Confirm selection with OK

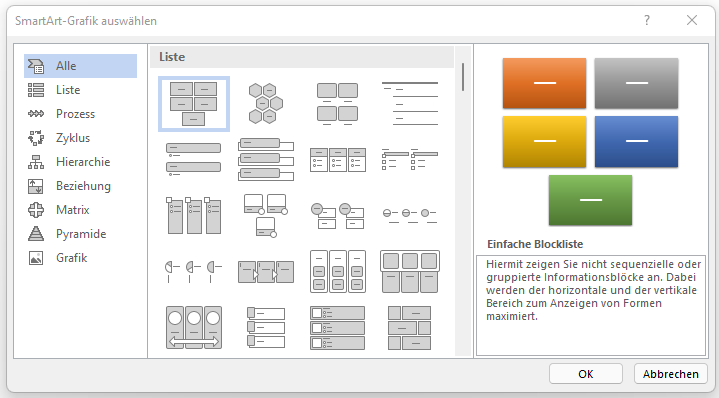click(x=586, y=374)
